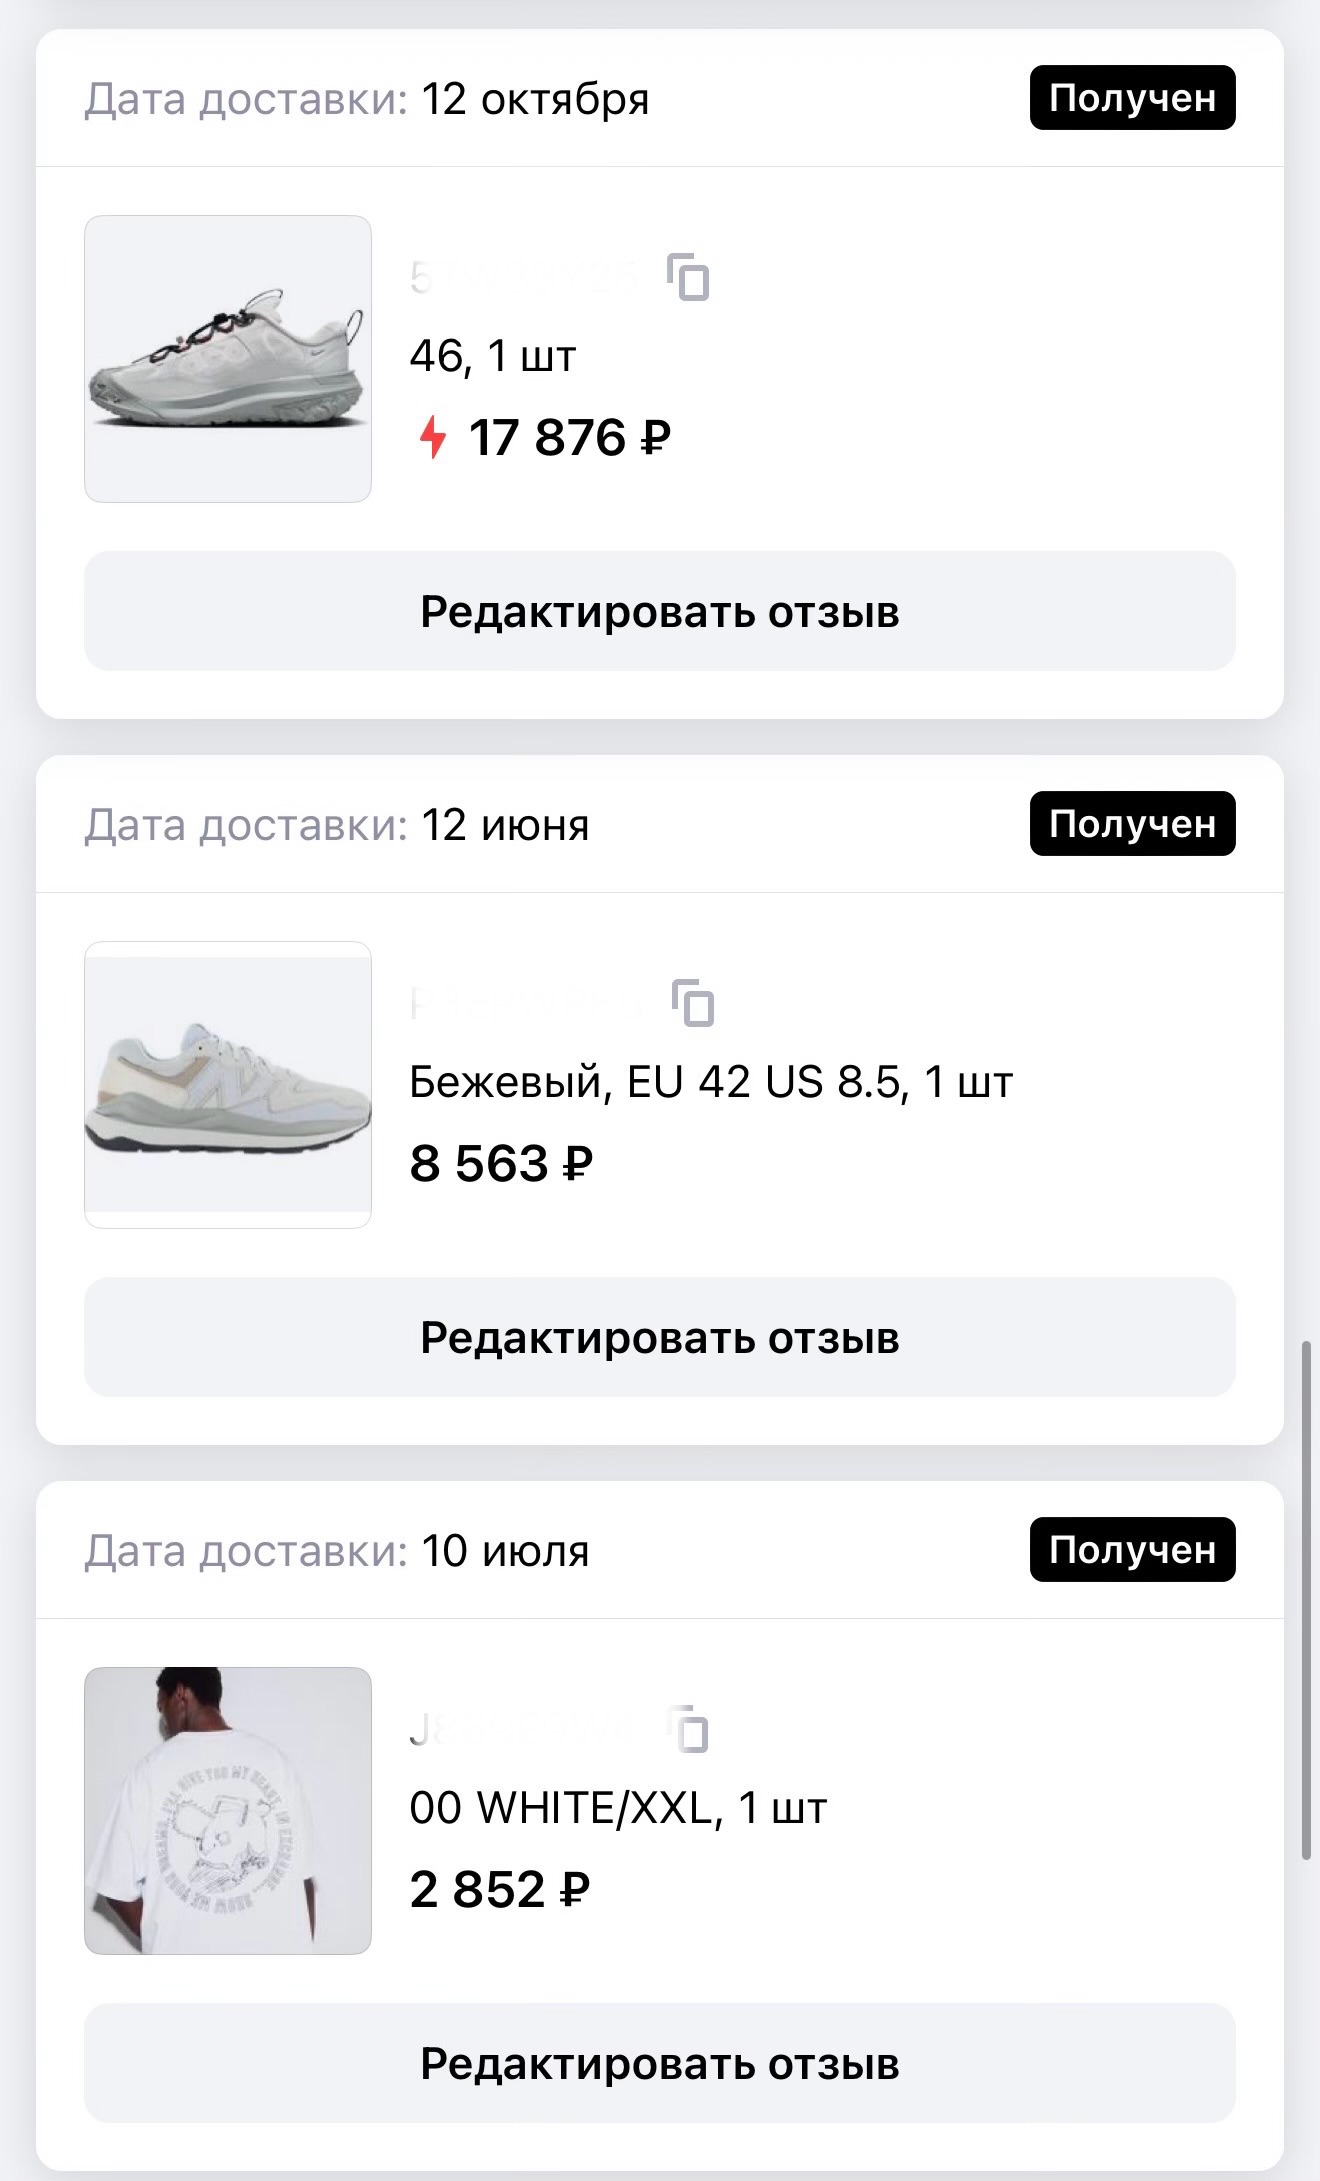Viewport: 1320px width, 2181px height.
Task: Copy article number of the 10 июля order
Action: 689,1729
